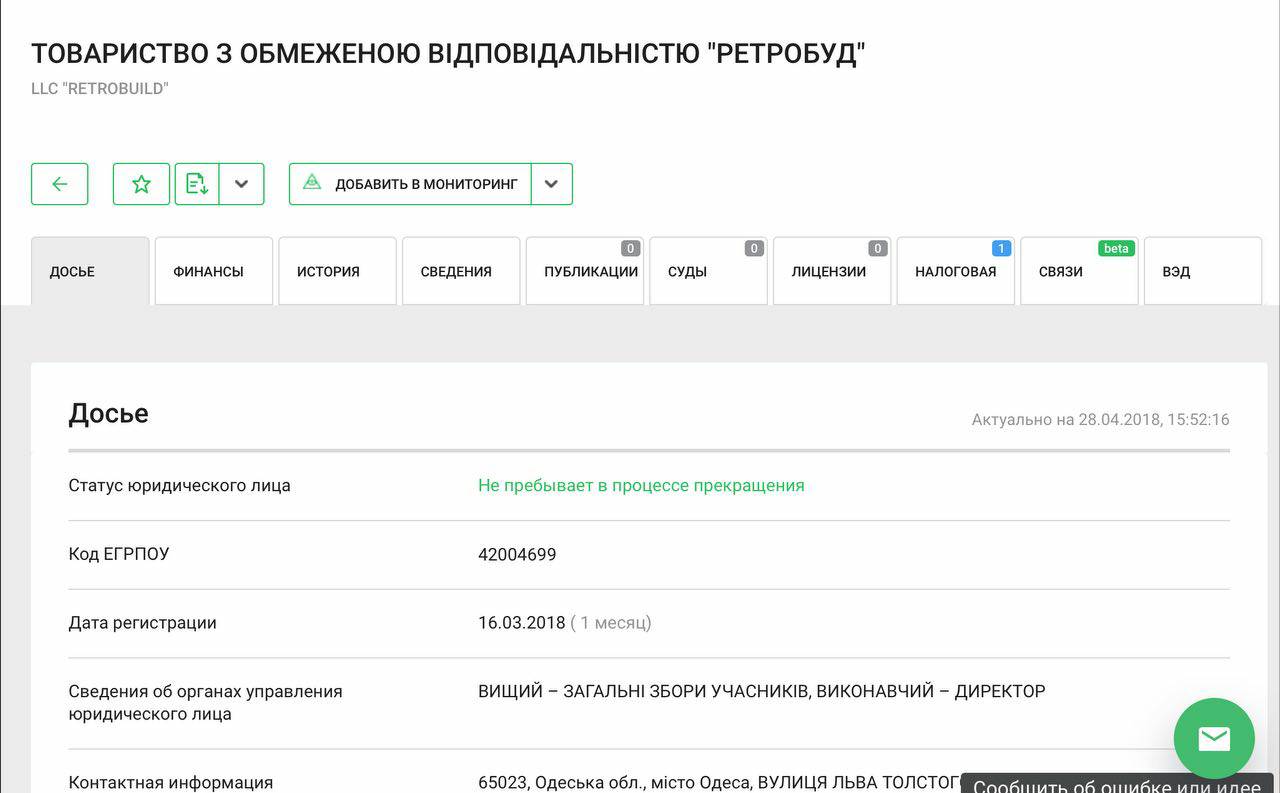This screenshot has height=793, width=1280.
Task: Expand the export options dropdown arrow
Action: (241, 184)
